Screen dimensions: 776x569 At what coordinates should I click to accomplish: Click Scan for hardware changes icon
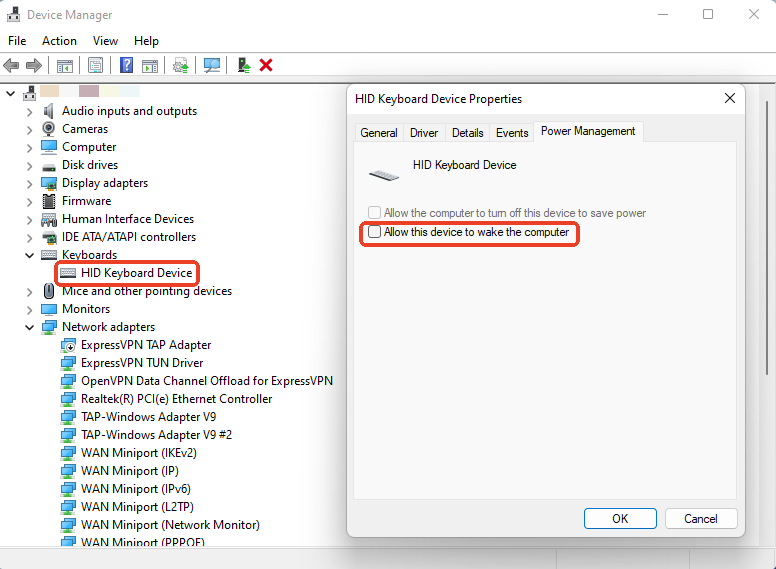[x=212, y=65]
